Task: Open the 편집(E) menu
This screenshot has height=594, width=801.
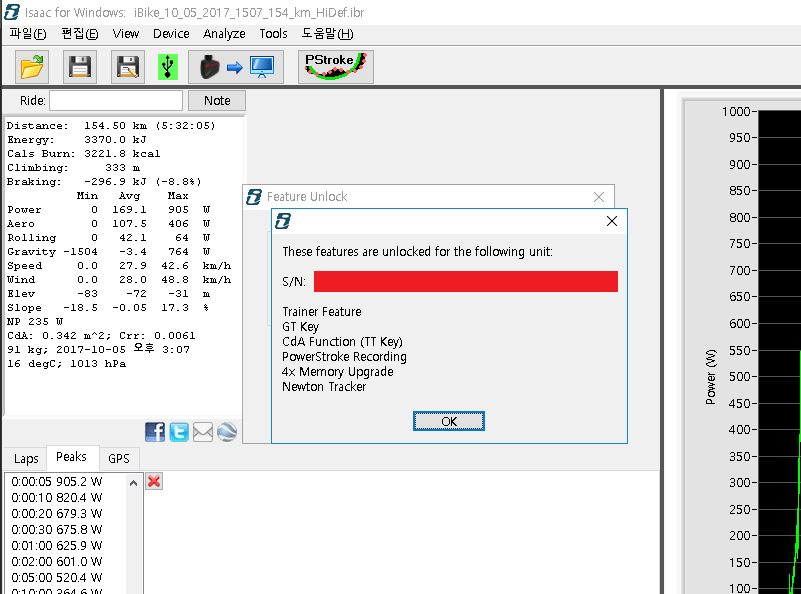Action: pyautogui.click(x=80, y=34)
